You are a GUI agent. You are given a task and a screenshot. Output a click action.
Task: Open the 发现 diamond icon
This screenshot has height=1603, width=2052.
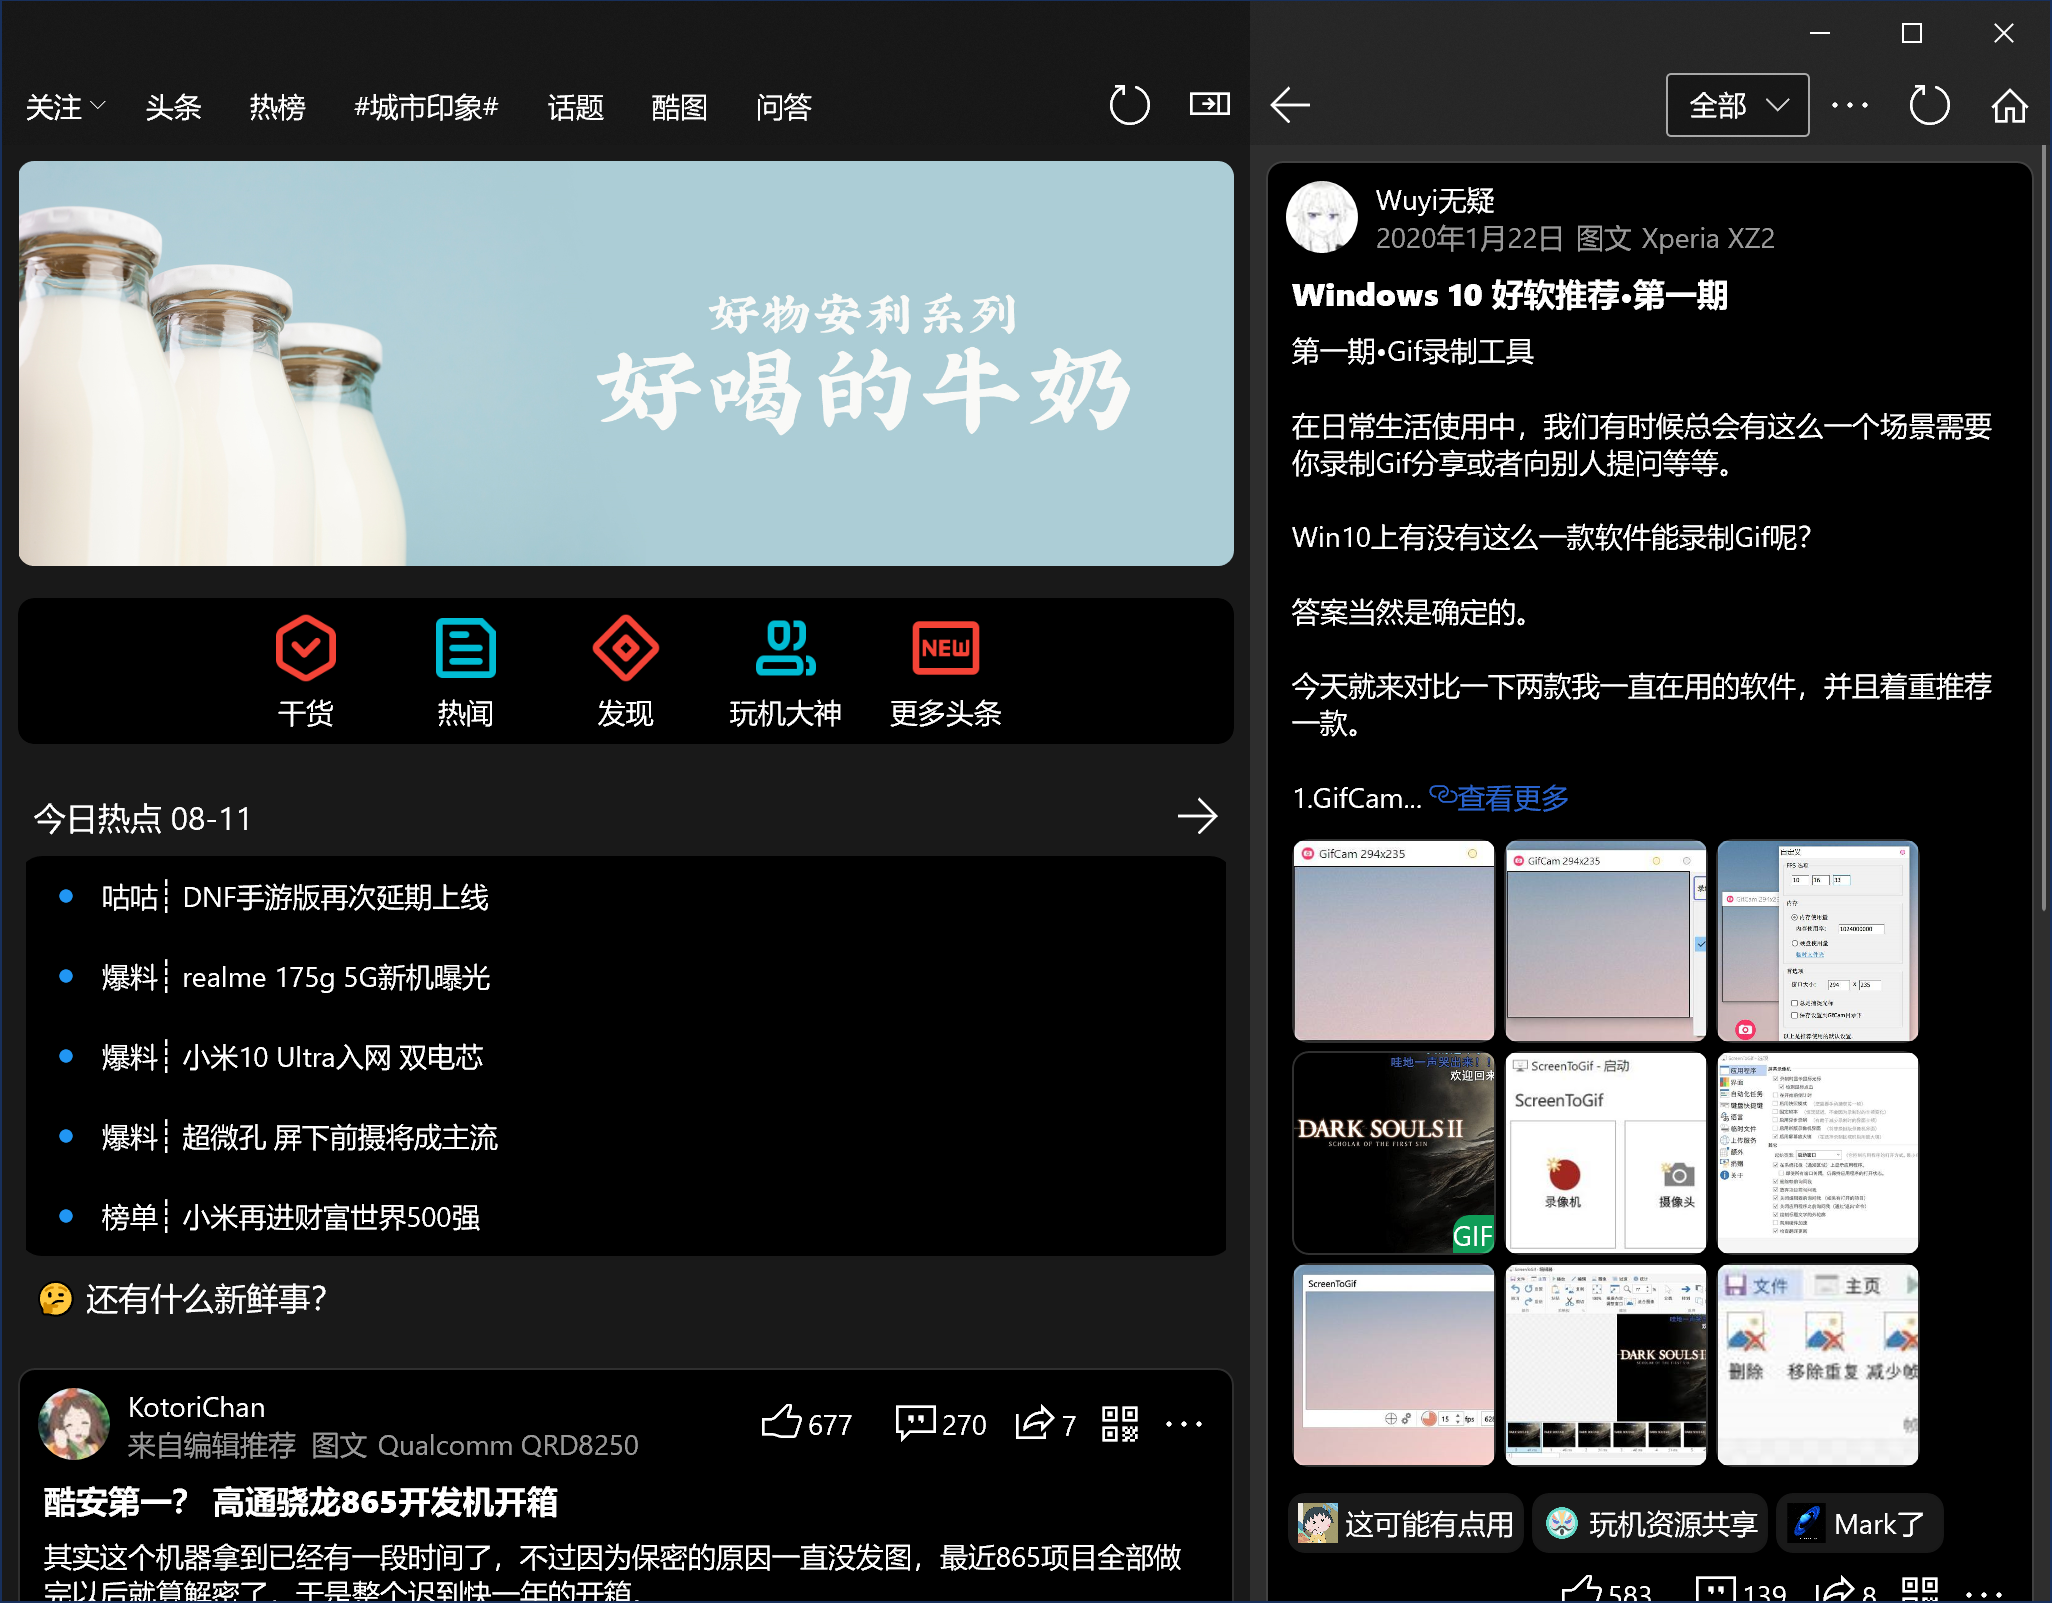[x=625, y=648]
